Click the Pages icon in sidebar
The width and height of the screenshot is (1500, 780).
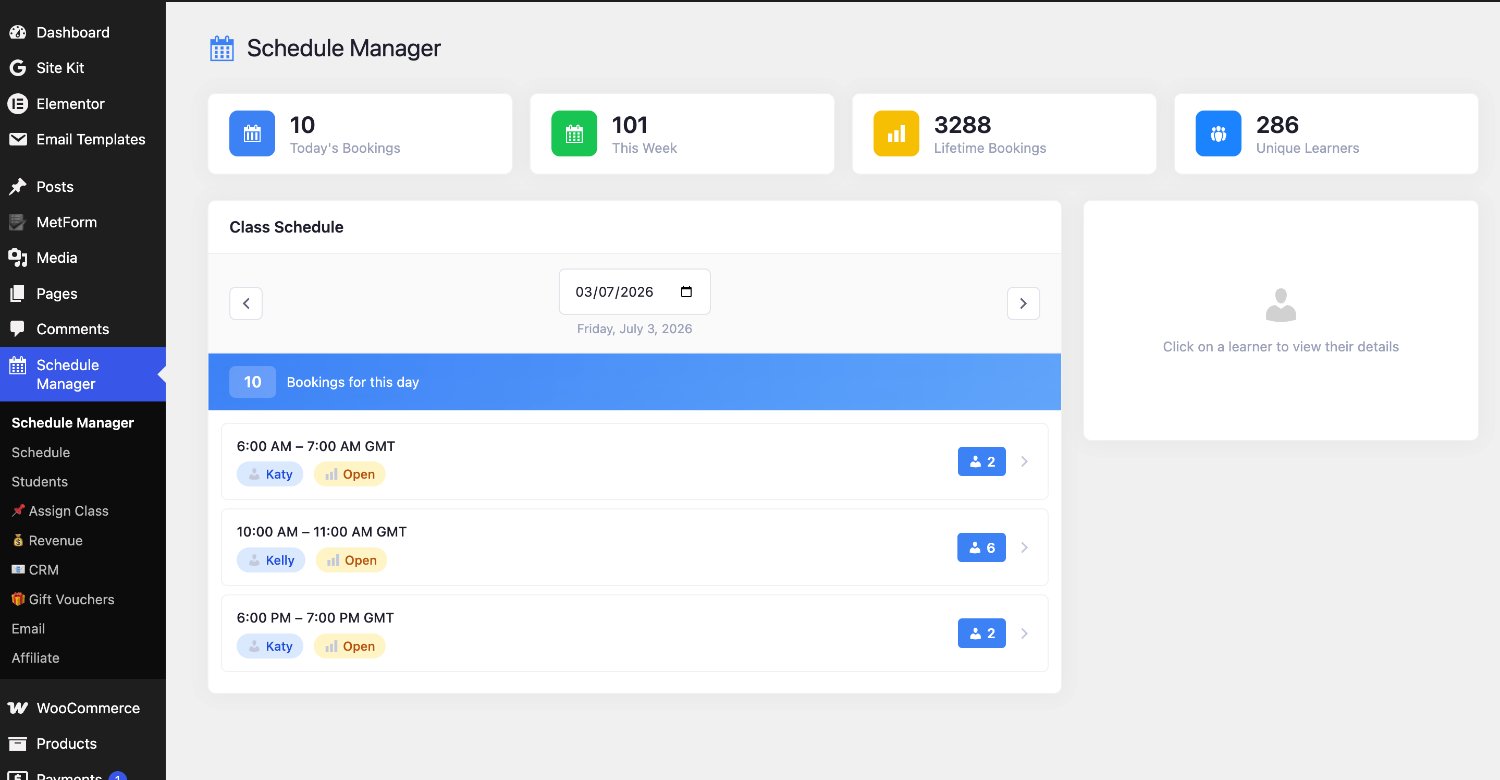17,294
